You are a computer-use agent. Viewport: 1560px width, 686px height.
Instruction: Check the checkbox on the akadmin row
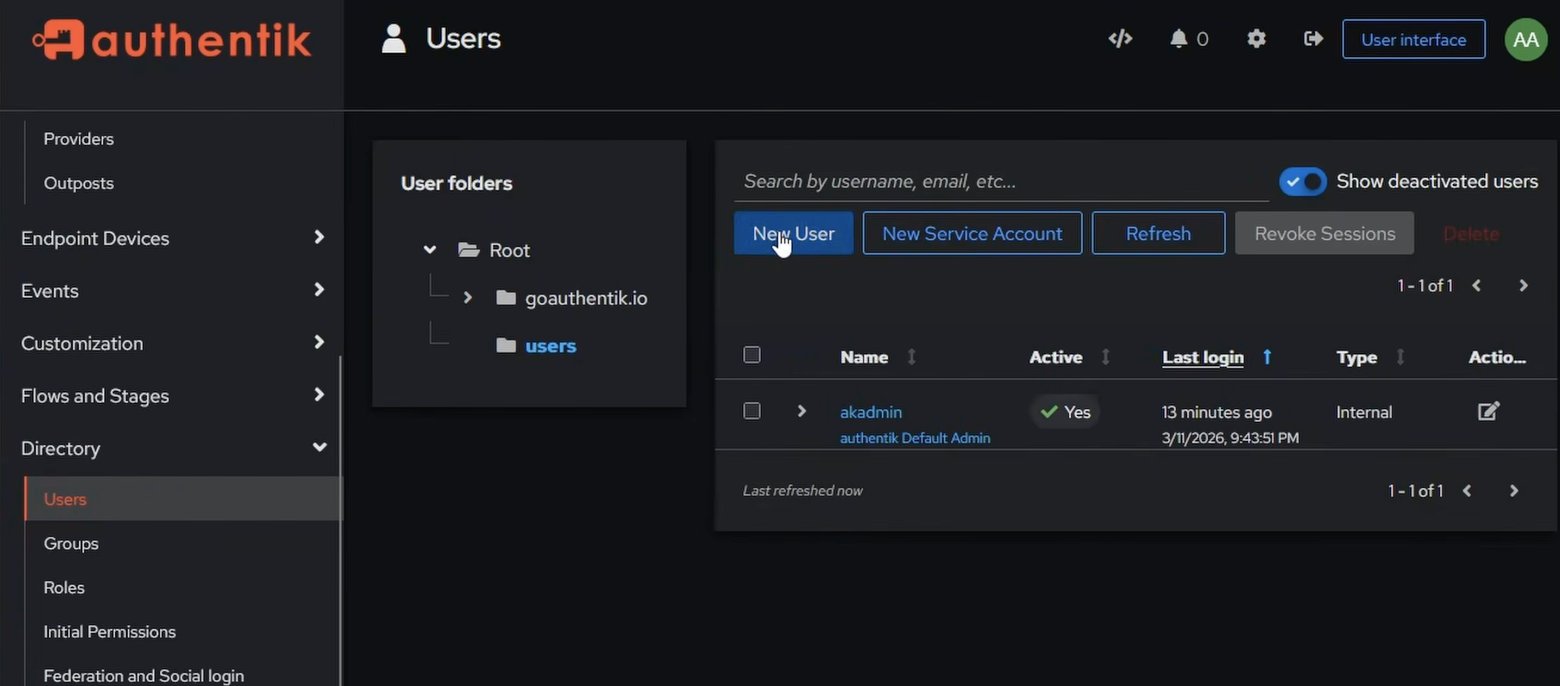[751, 411]
